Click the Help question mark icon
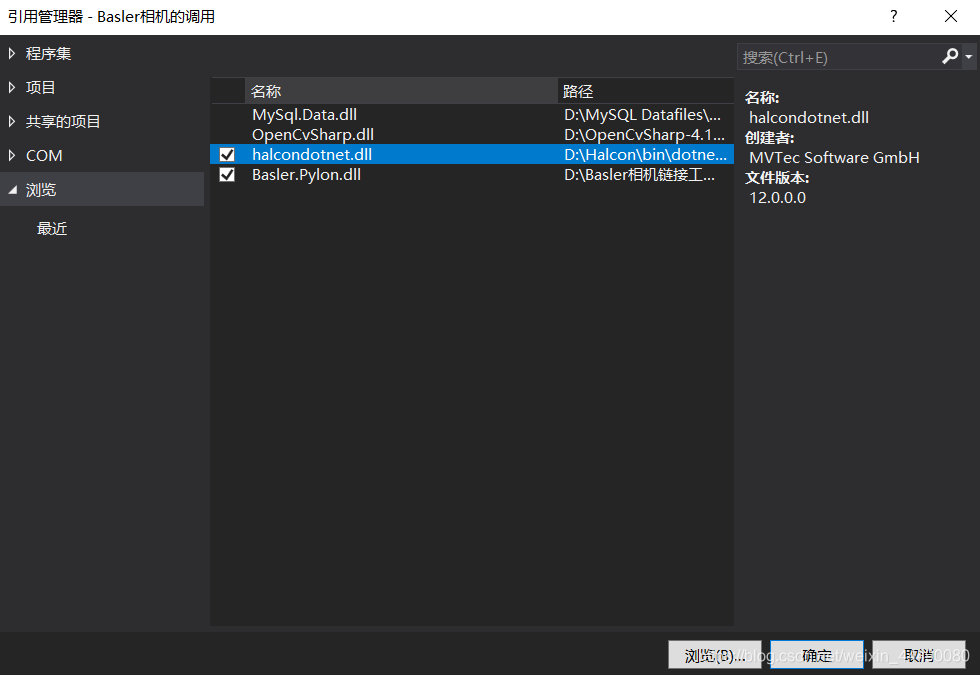 click(893, 16)
